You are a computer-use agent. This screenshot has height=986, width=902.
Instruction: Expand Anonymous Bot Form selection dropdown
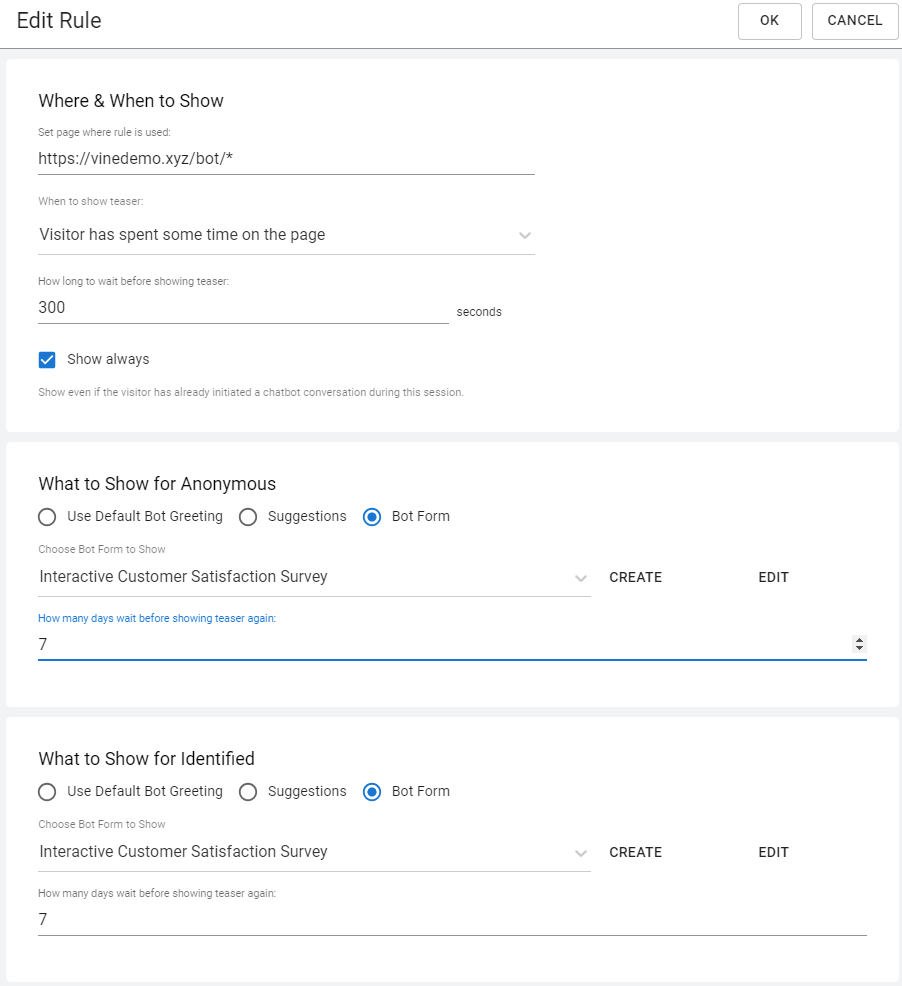pos(315,577)
